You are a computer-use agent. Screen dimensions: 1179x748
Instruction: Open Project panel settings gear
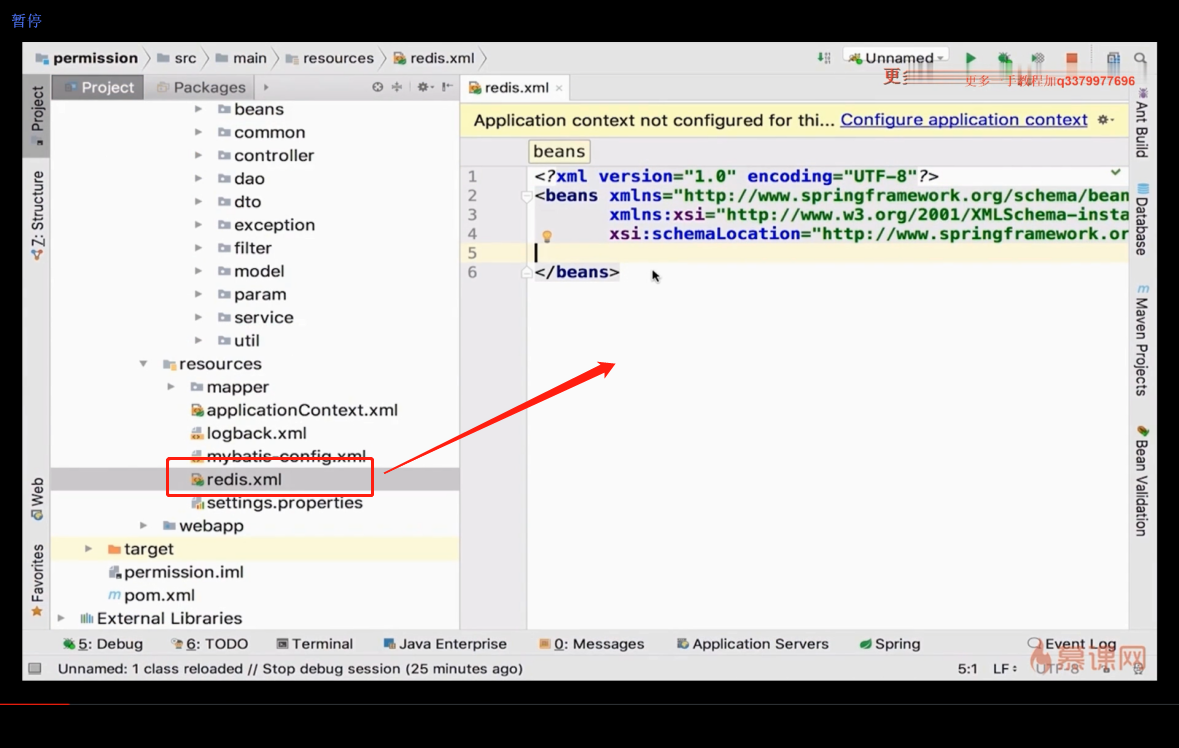tap(424, 87)
